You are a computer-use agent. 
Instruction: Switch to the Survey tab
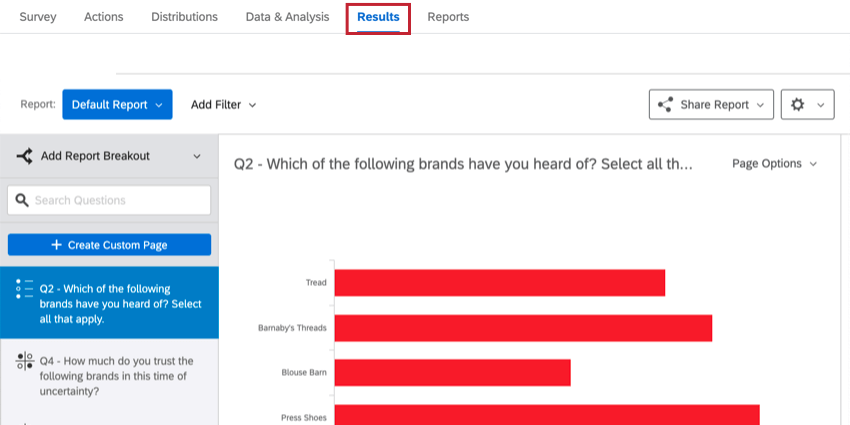[x=38, y=17]
